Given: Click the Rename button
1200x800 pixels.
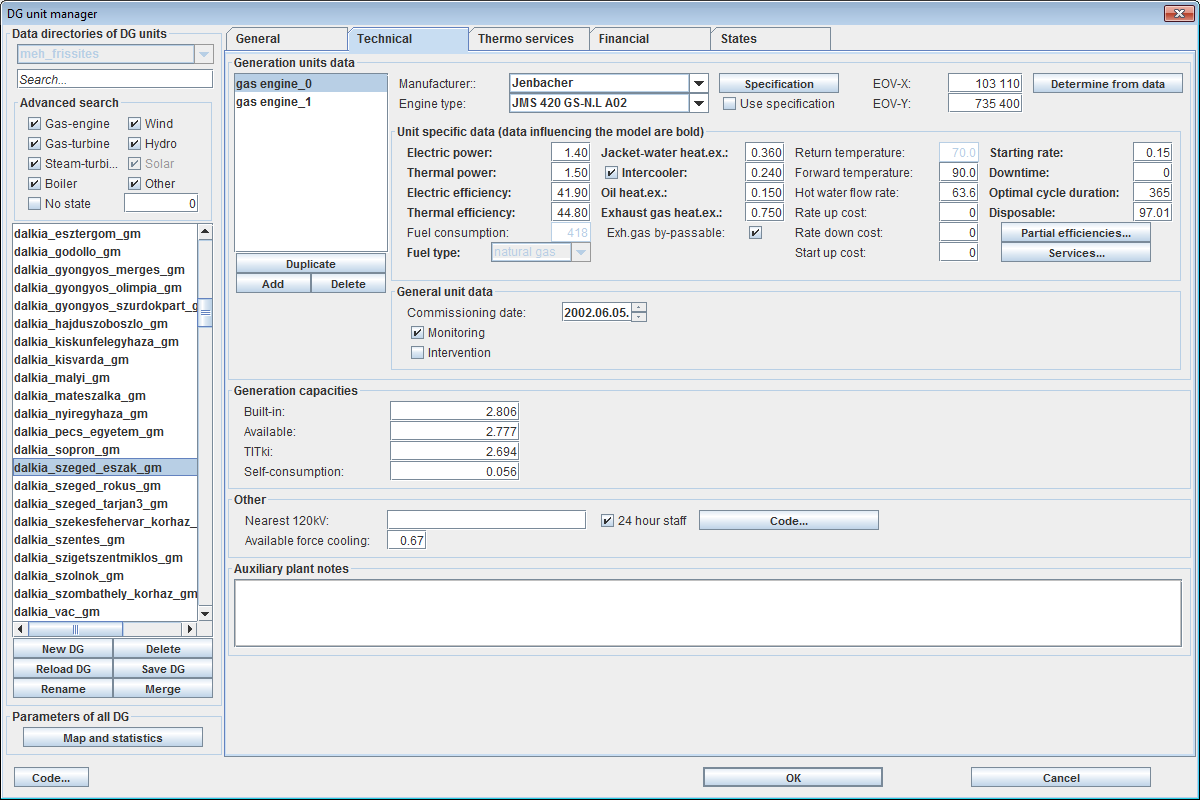Looking at the screenshot, I should 63,689.
